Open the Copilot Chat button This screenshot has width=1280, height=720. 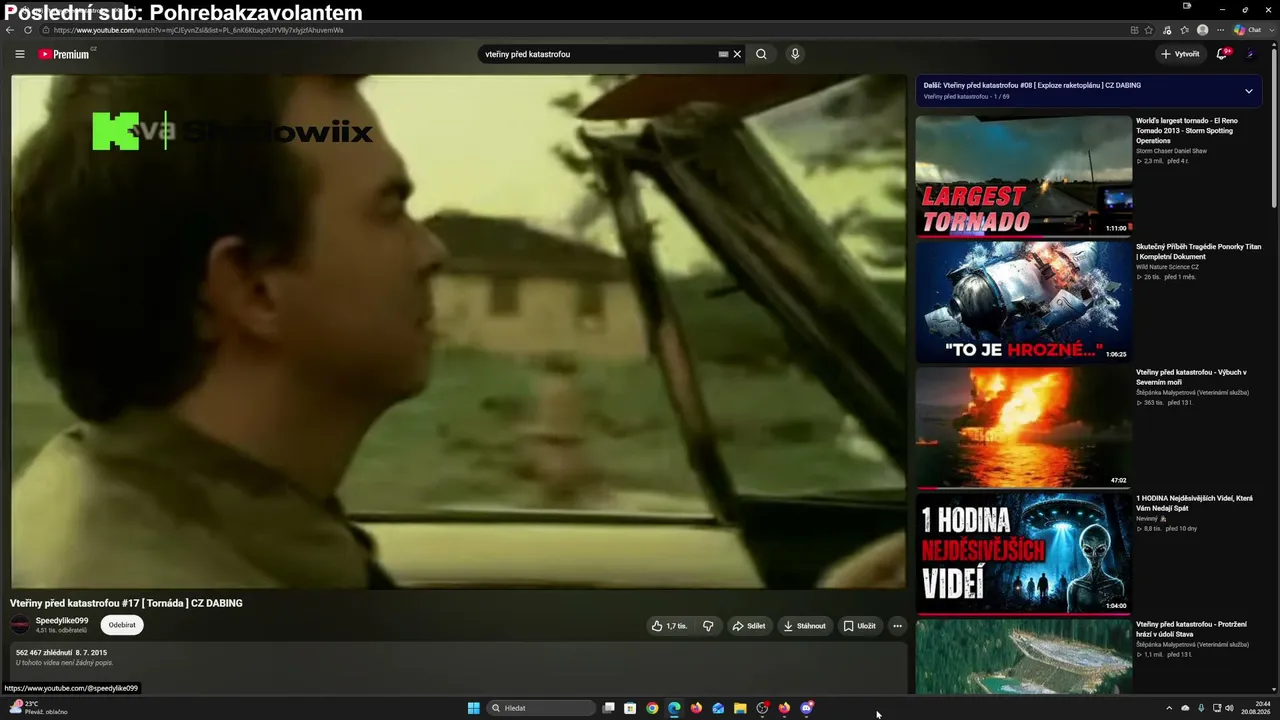click(x=1247, y=30)
